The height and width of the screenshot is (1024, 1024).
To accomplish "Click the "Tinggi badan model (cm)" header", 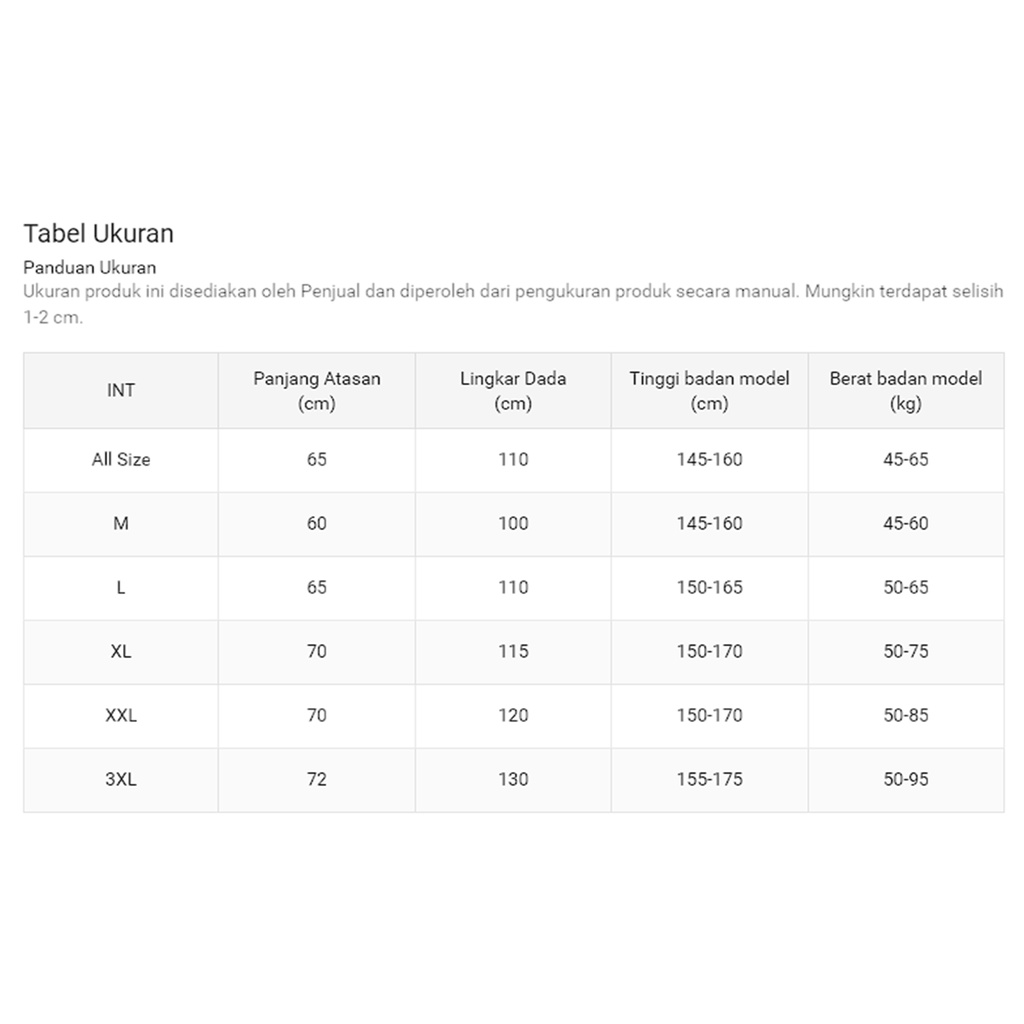I will click(x=709, y=391).
